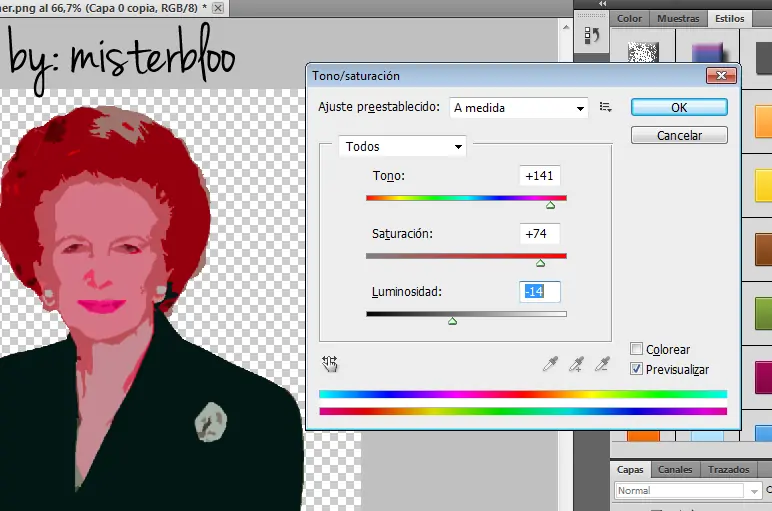
Task: Click the noise texture style swatch
Action: (643, 52)
